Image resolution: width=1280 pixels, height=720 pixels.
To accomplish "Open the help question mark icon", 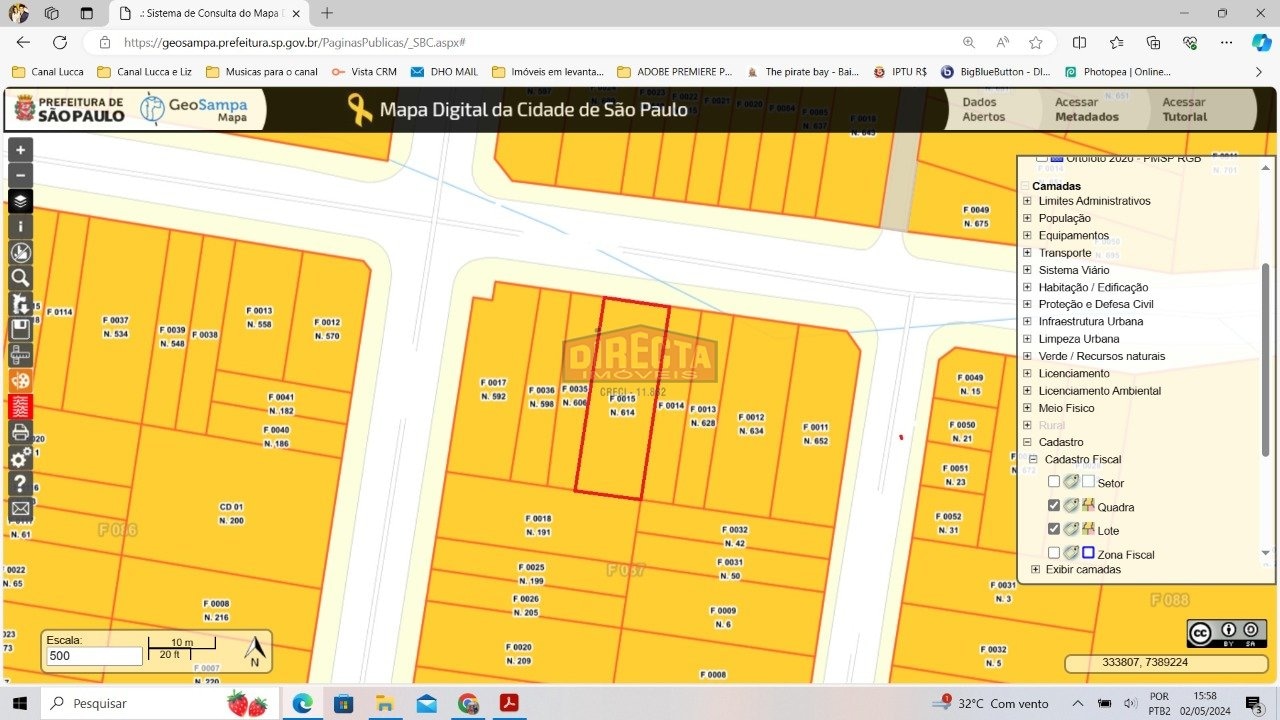I will point(20,484).
